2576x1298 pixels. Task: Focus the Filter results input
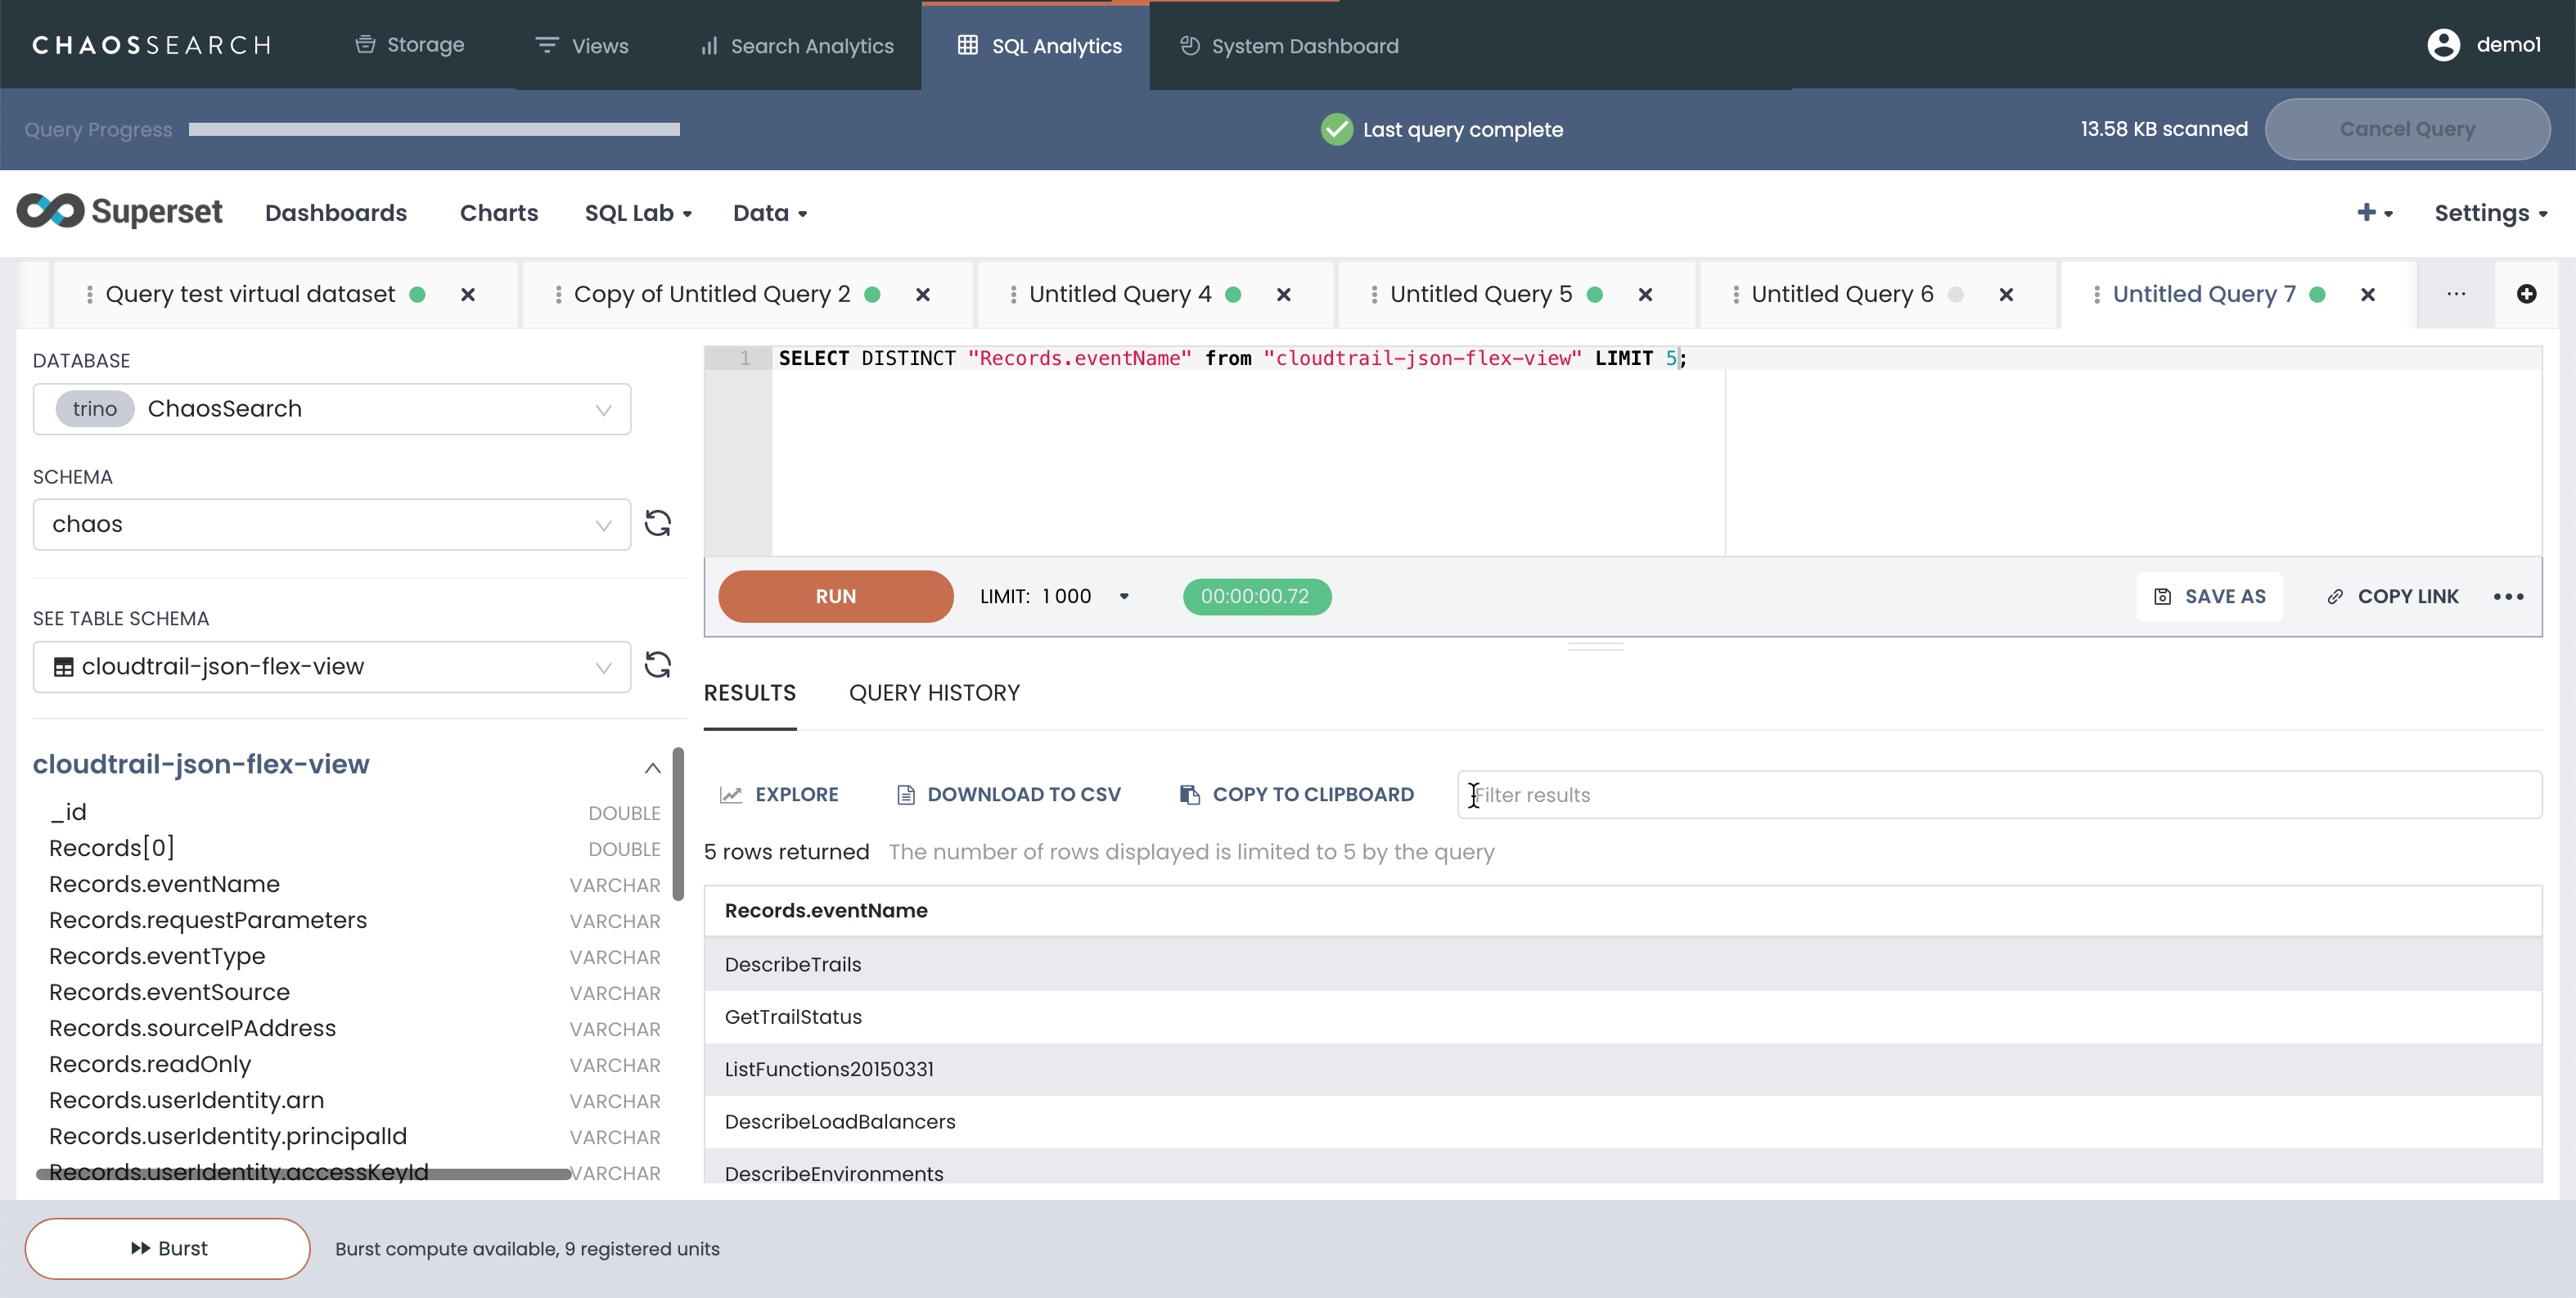click(x=2000, y=795)
